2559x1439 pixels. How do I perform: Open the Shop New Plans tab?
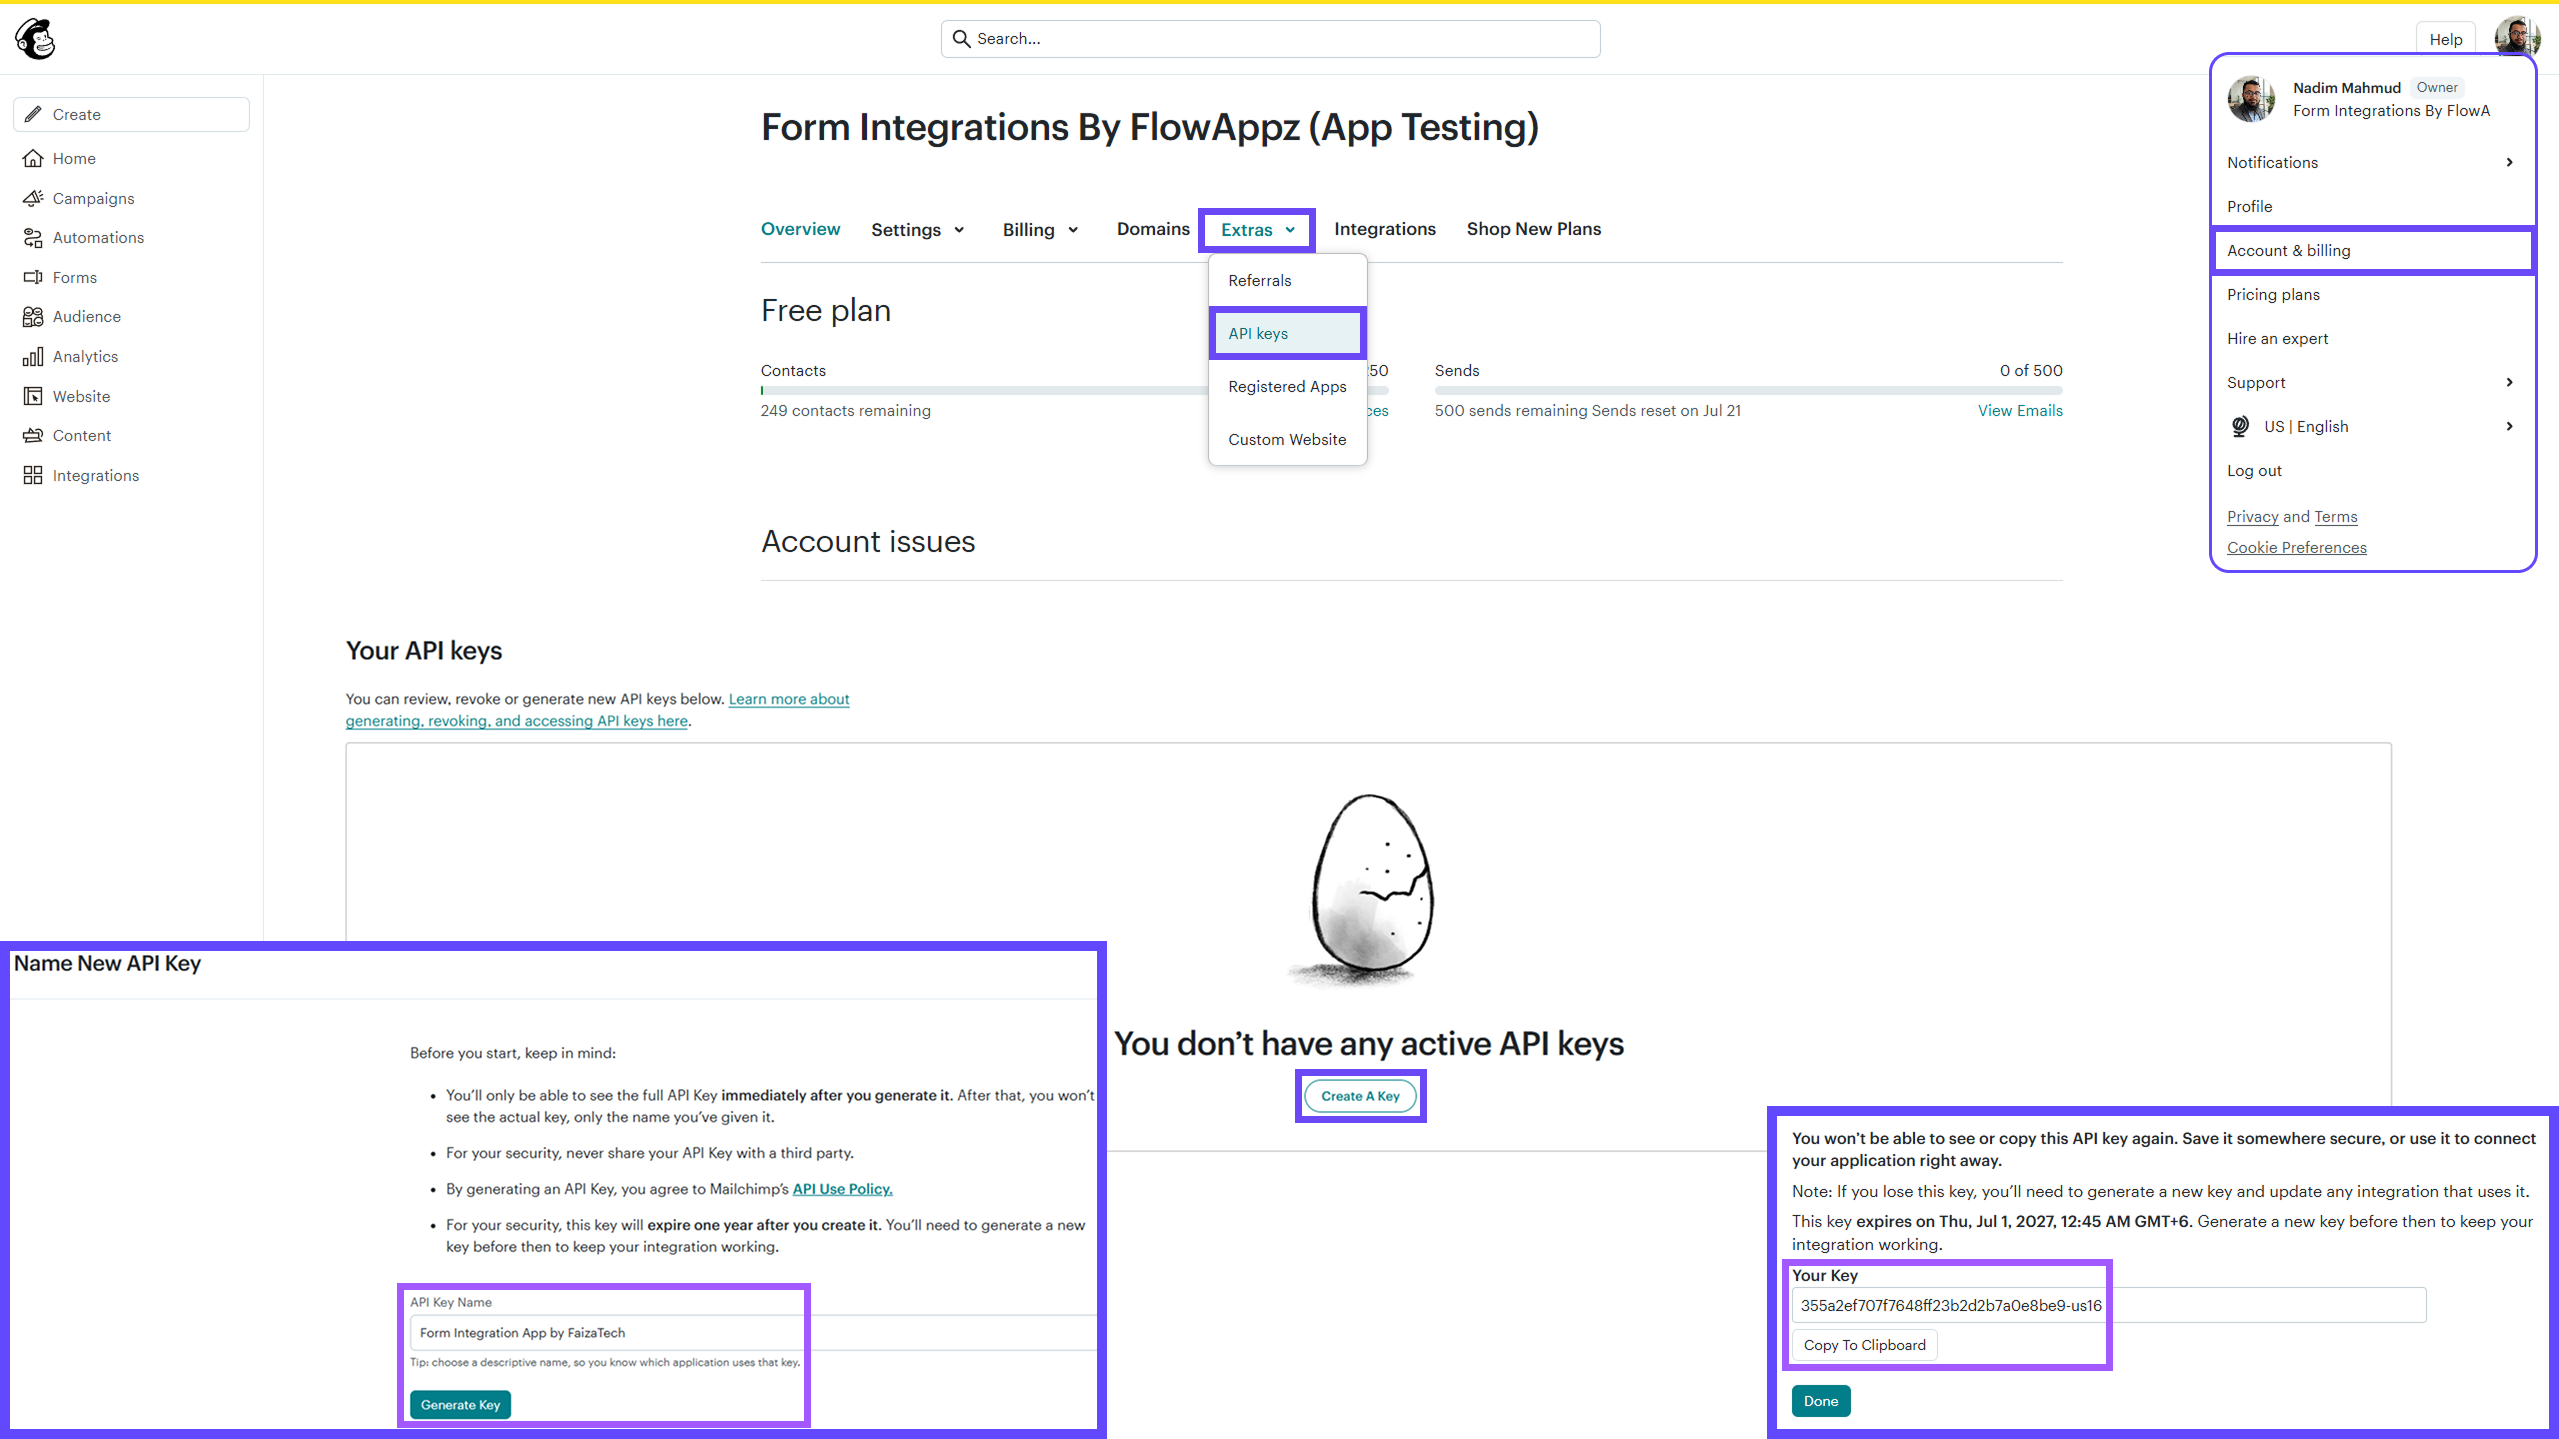[x=1533, y=229]
